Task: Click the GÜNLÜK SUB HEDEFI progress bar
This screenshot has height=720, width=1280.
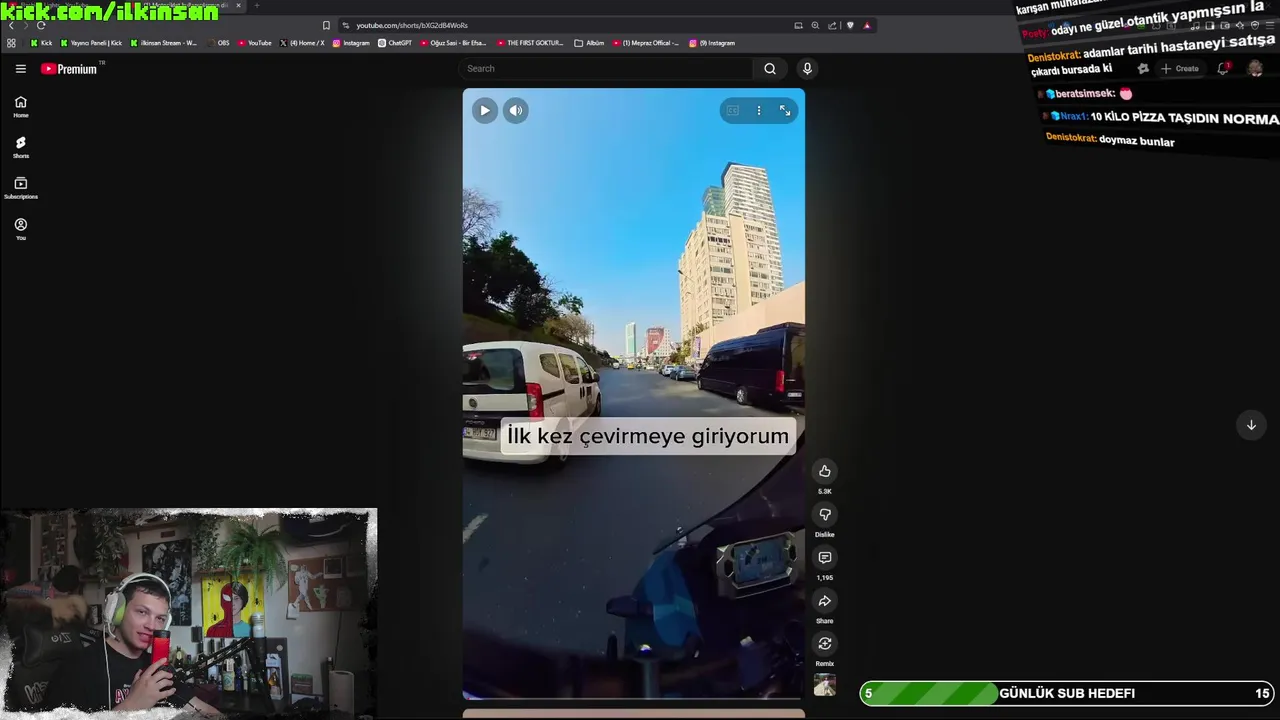Action: coord(1067,693)
